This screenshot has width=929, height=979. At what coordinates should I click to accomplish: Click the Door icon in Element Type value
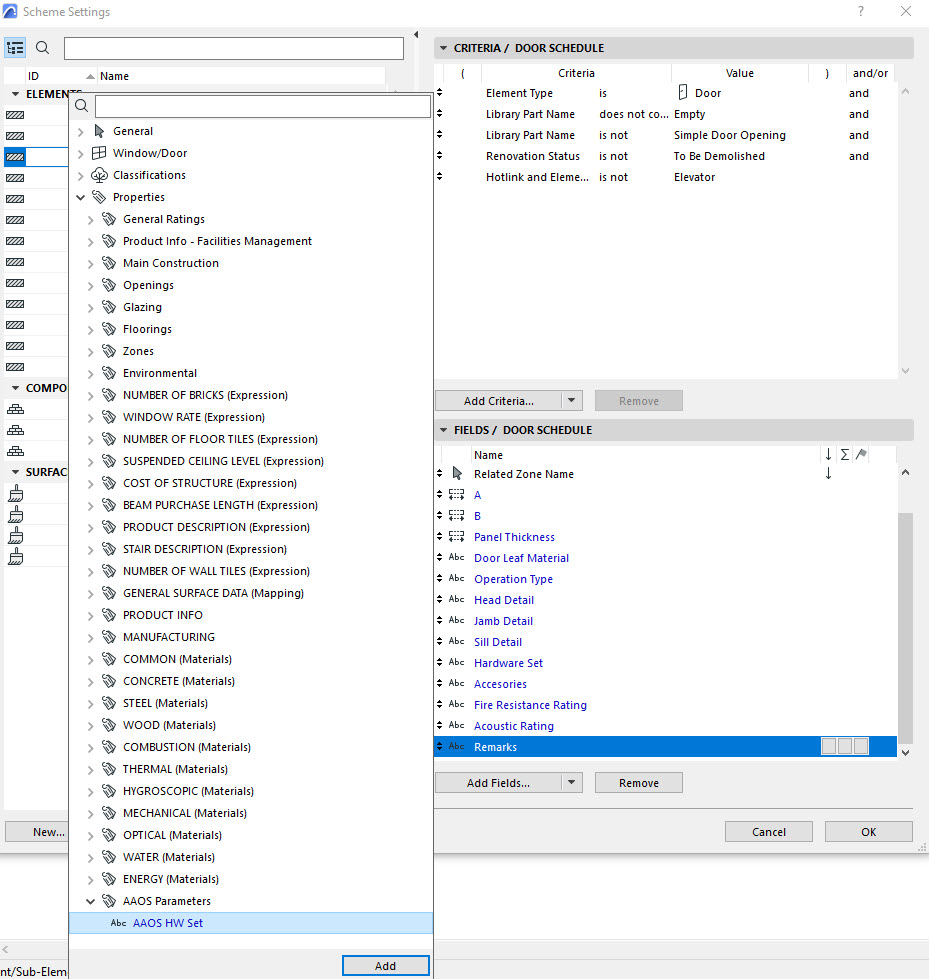click(684, 92)
